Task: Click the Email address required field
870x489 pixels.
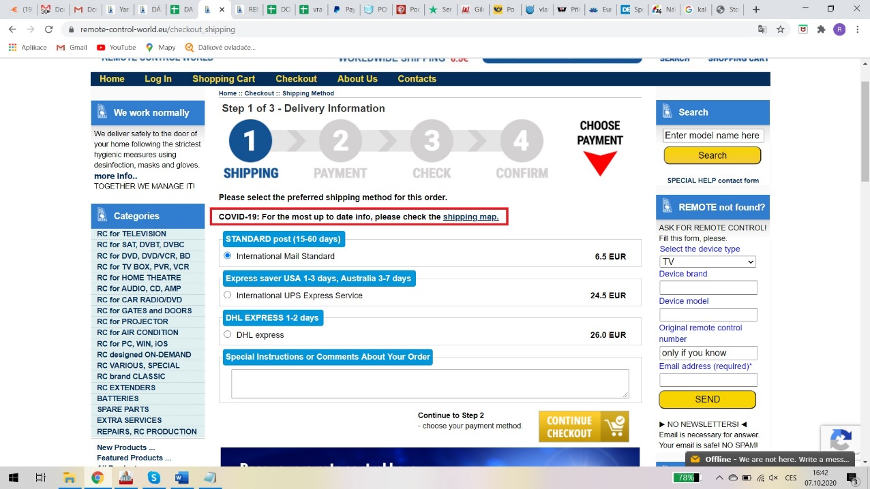Action: coord(708,380)
